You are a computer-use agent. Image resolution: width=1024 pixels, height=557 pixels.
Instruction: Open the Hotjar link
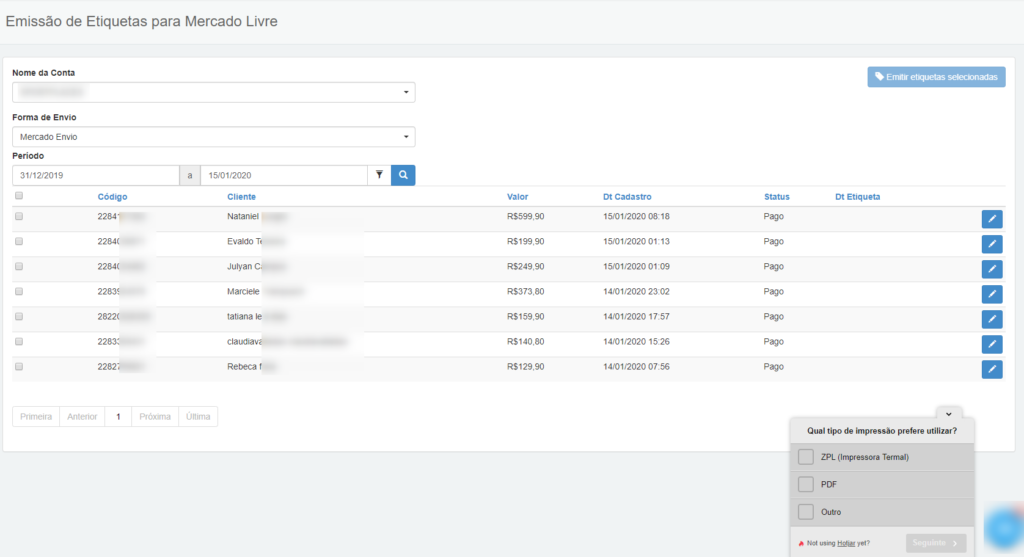846,543
